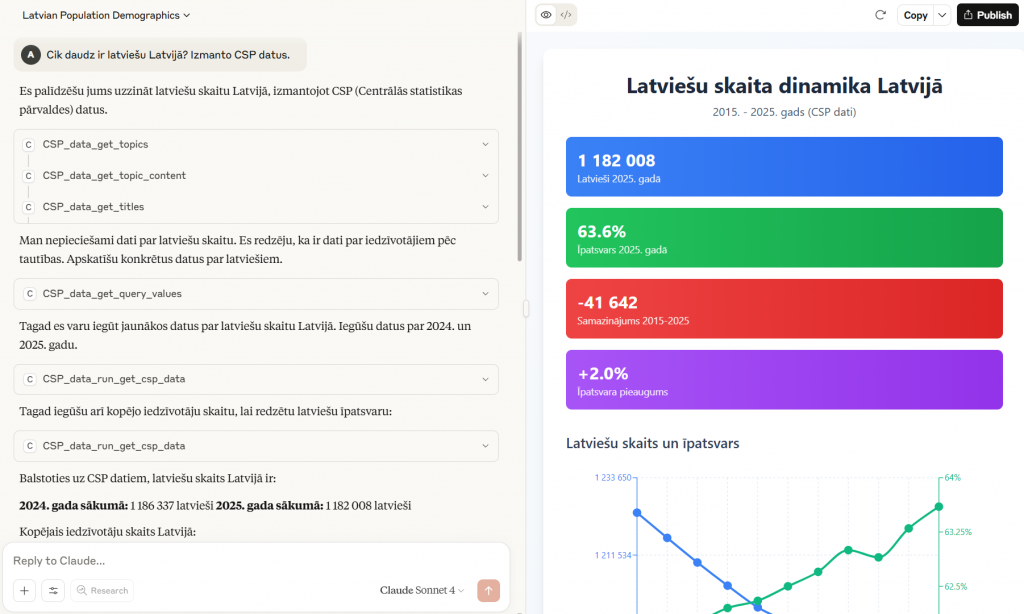Publish the artifact
This screenshot has width=1024, height=614.
987,15
